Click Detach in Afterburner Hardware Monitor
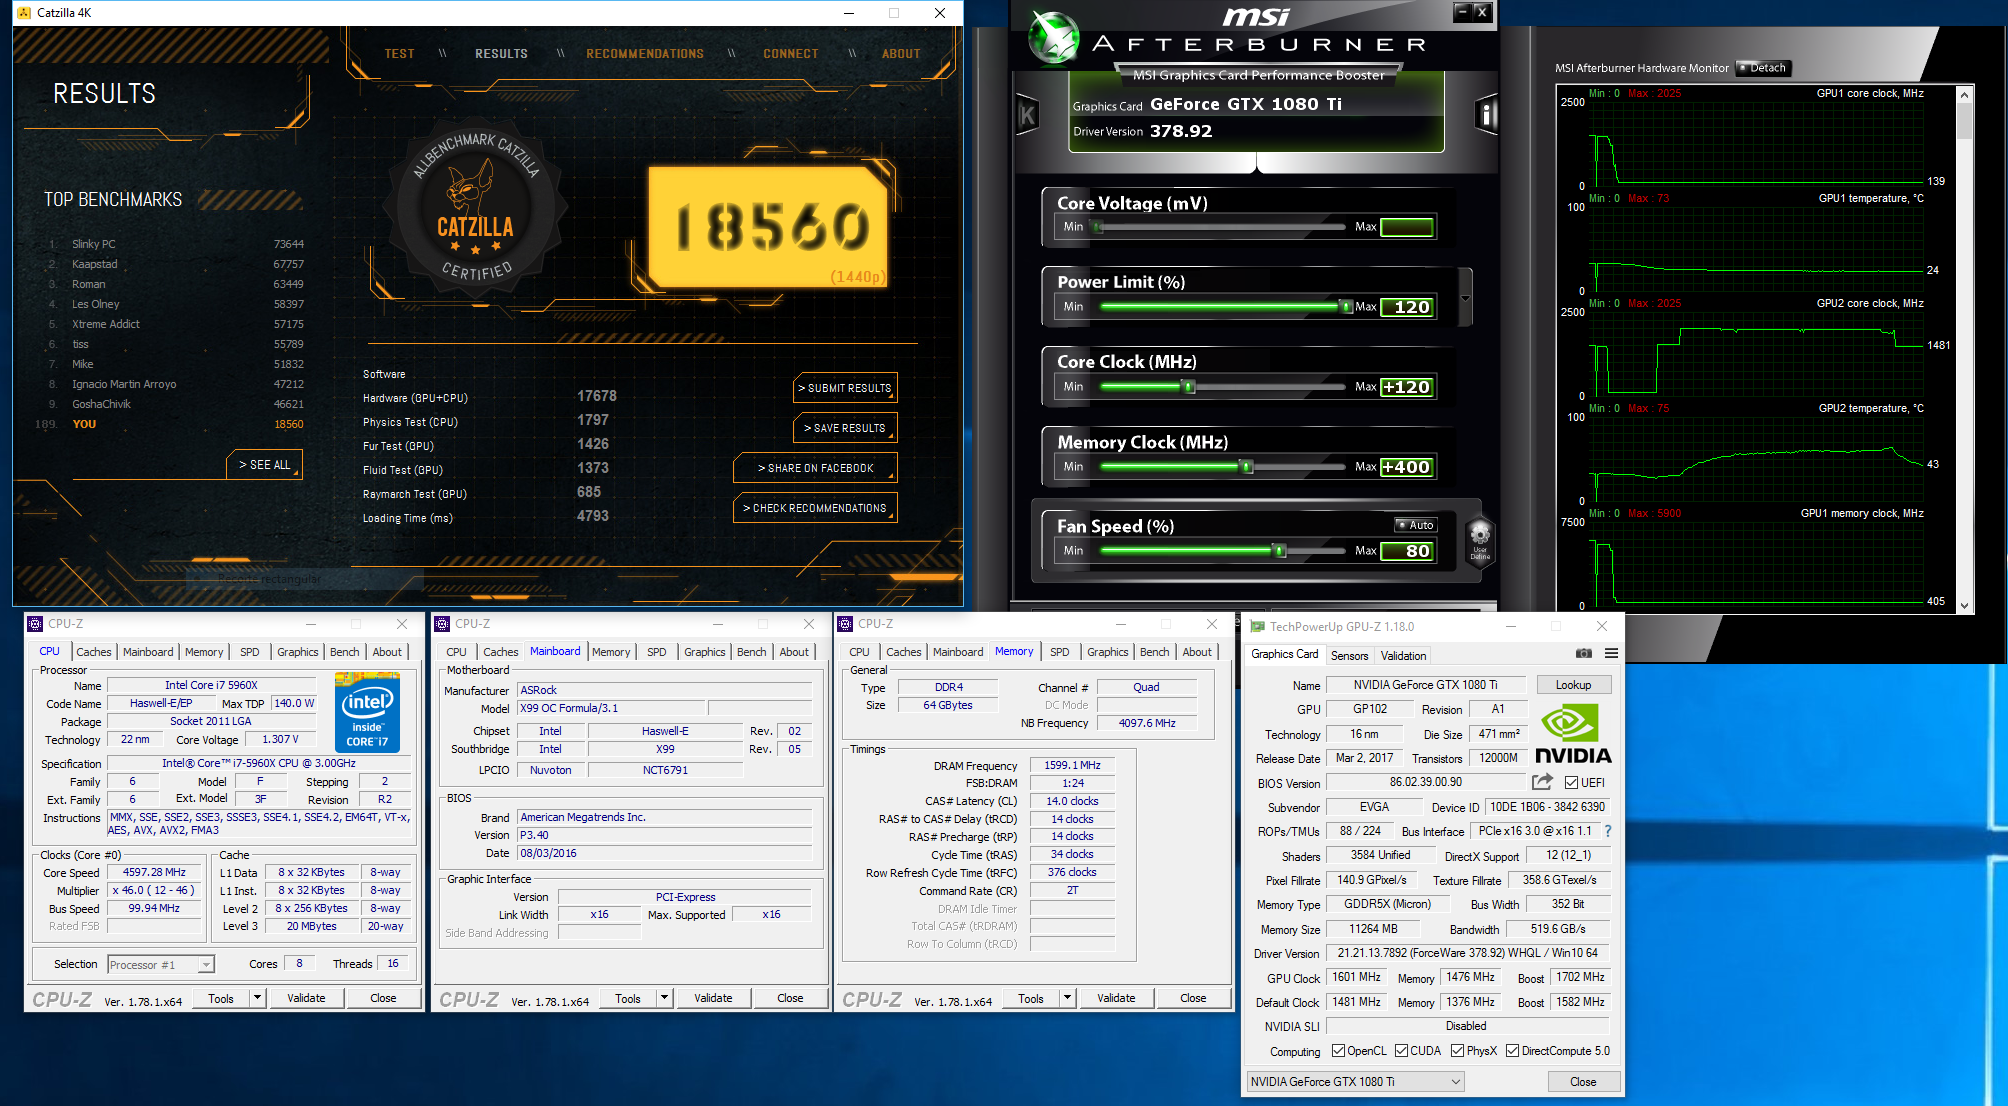Viewport: 2008px width, 1106px height. (x=1765, y=68)
